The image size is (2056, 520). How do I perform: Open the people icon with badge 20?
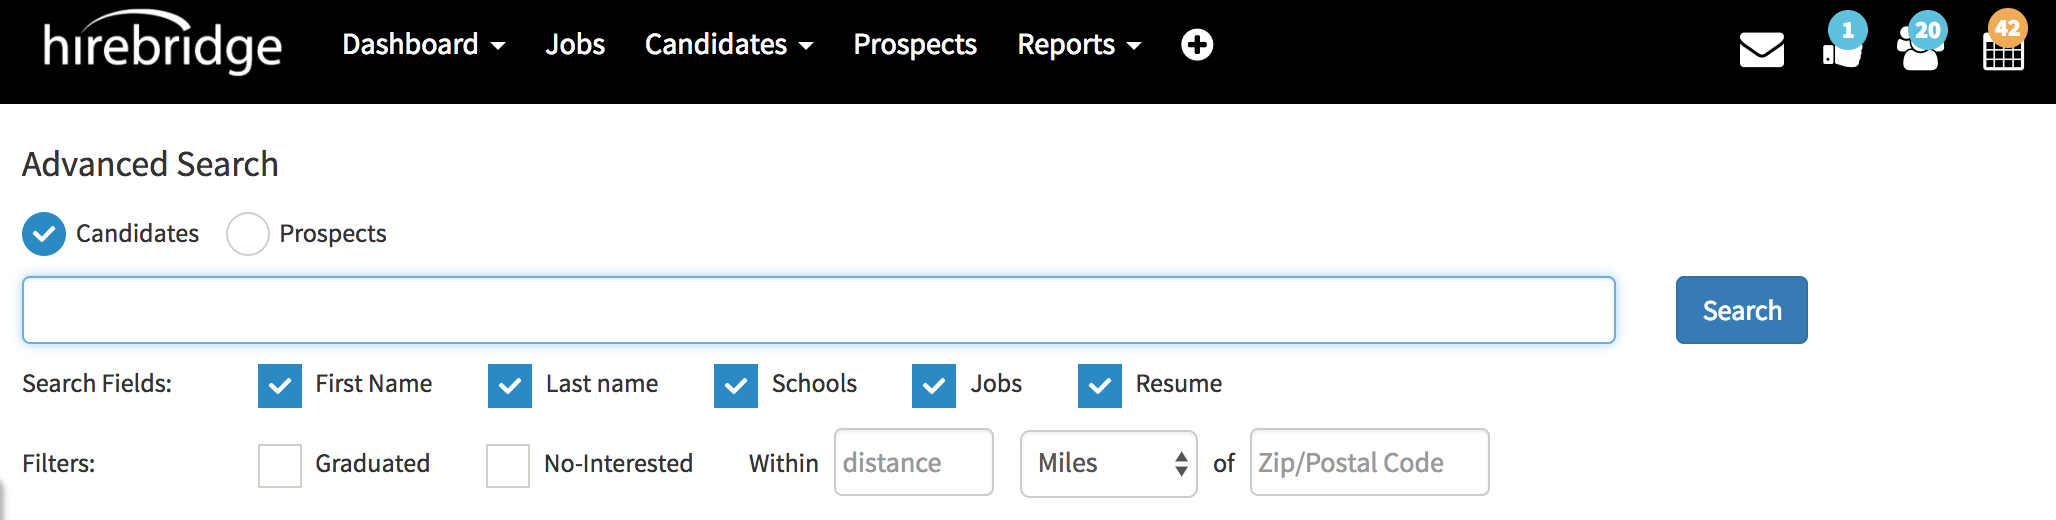click(1920, 50)
